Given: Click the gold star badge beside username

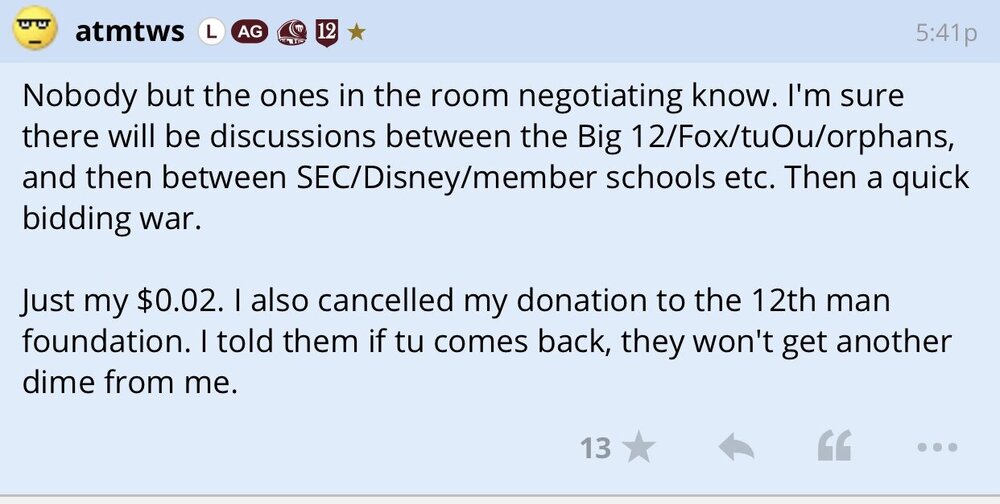Looking at the screenshot, I should [x=357, y=32].
